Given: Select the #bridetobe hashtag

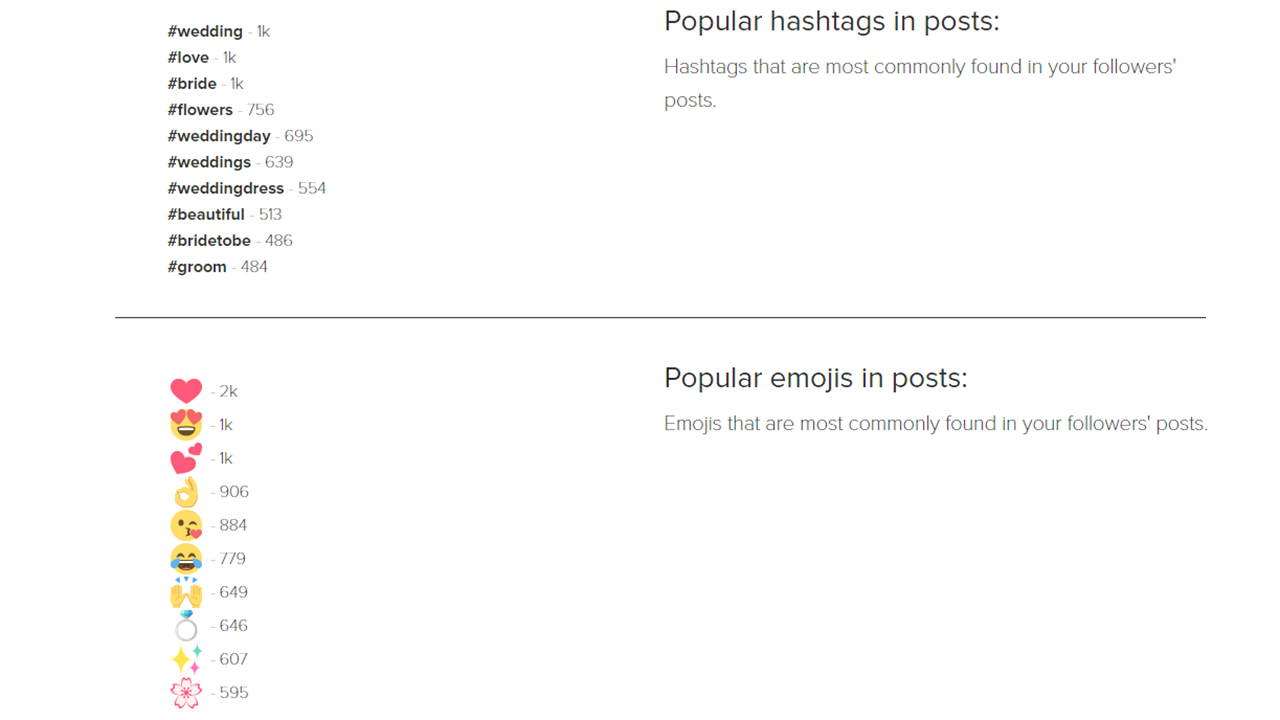Looking at the screenshot, I should 209,240.
